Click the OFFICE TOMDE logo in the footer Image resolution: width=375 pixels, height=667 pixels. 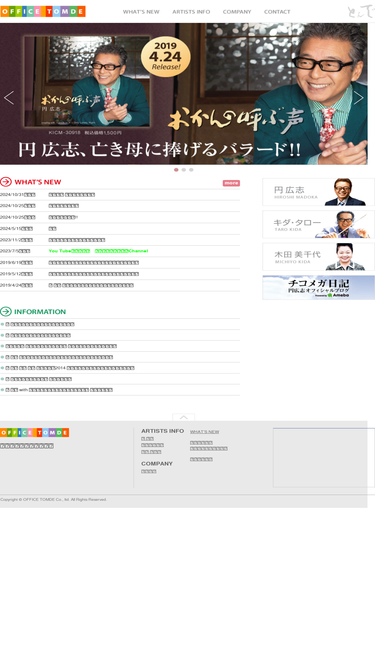click(x=34, y=433)
